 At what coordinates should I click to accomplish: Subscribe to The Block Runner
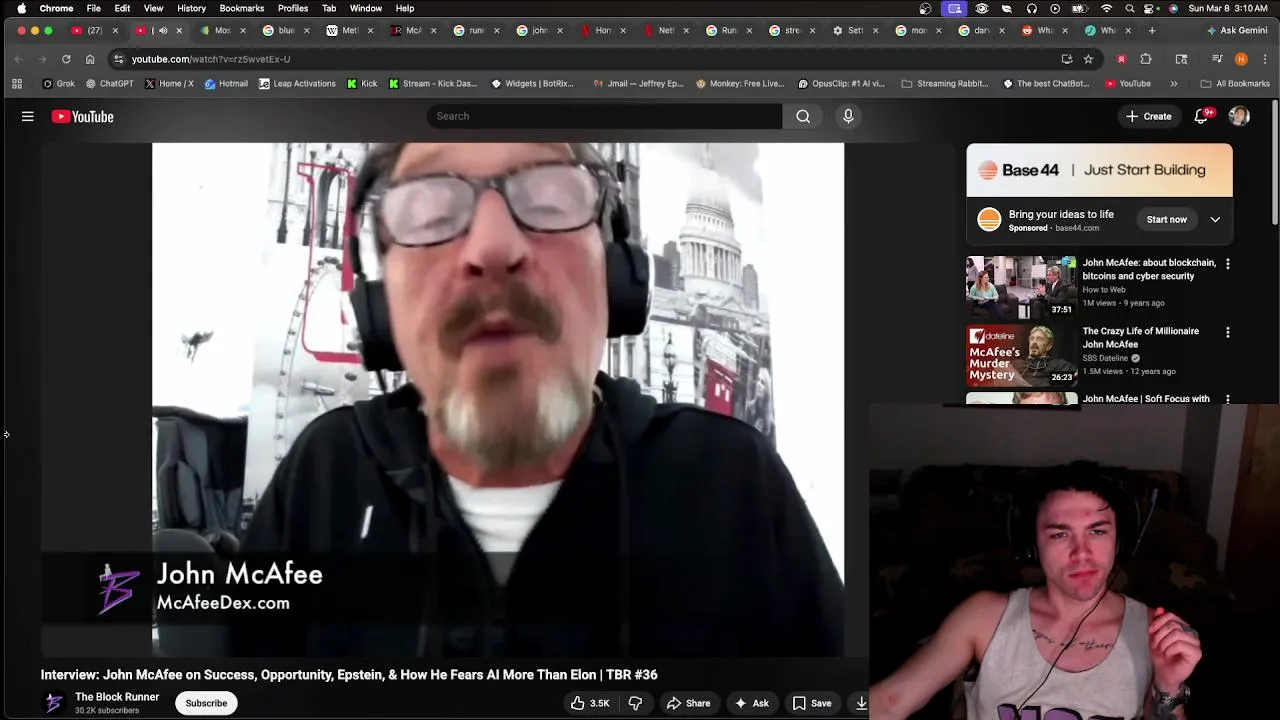(206, 703)
